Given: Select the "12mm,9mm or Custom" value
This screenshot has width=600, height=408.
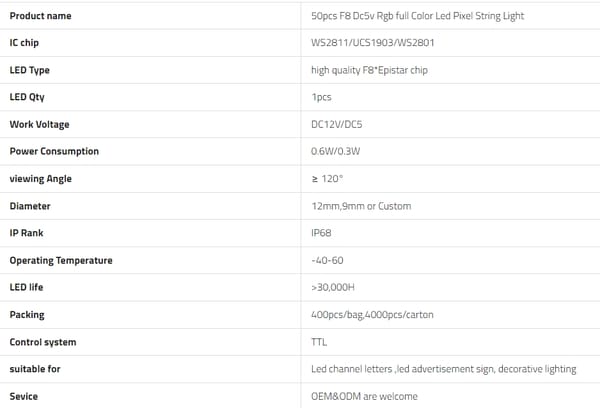Looking at the screenshot, I should tap(361, 206).
